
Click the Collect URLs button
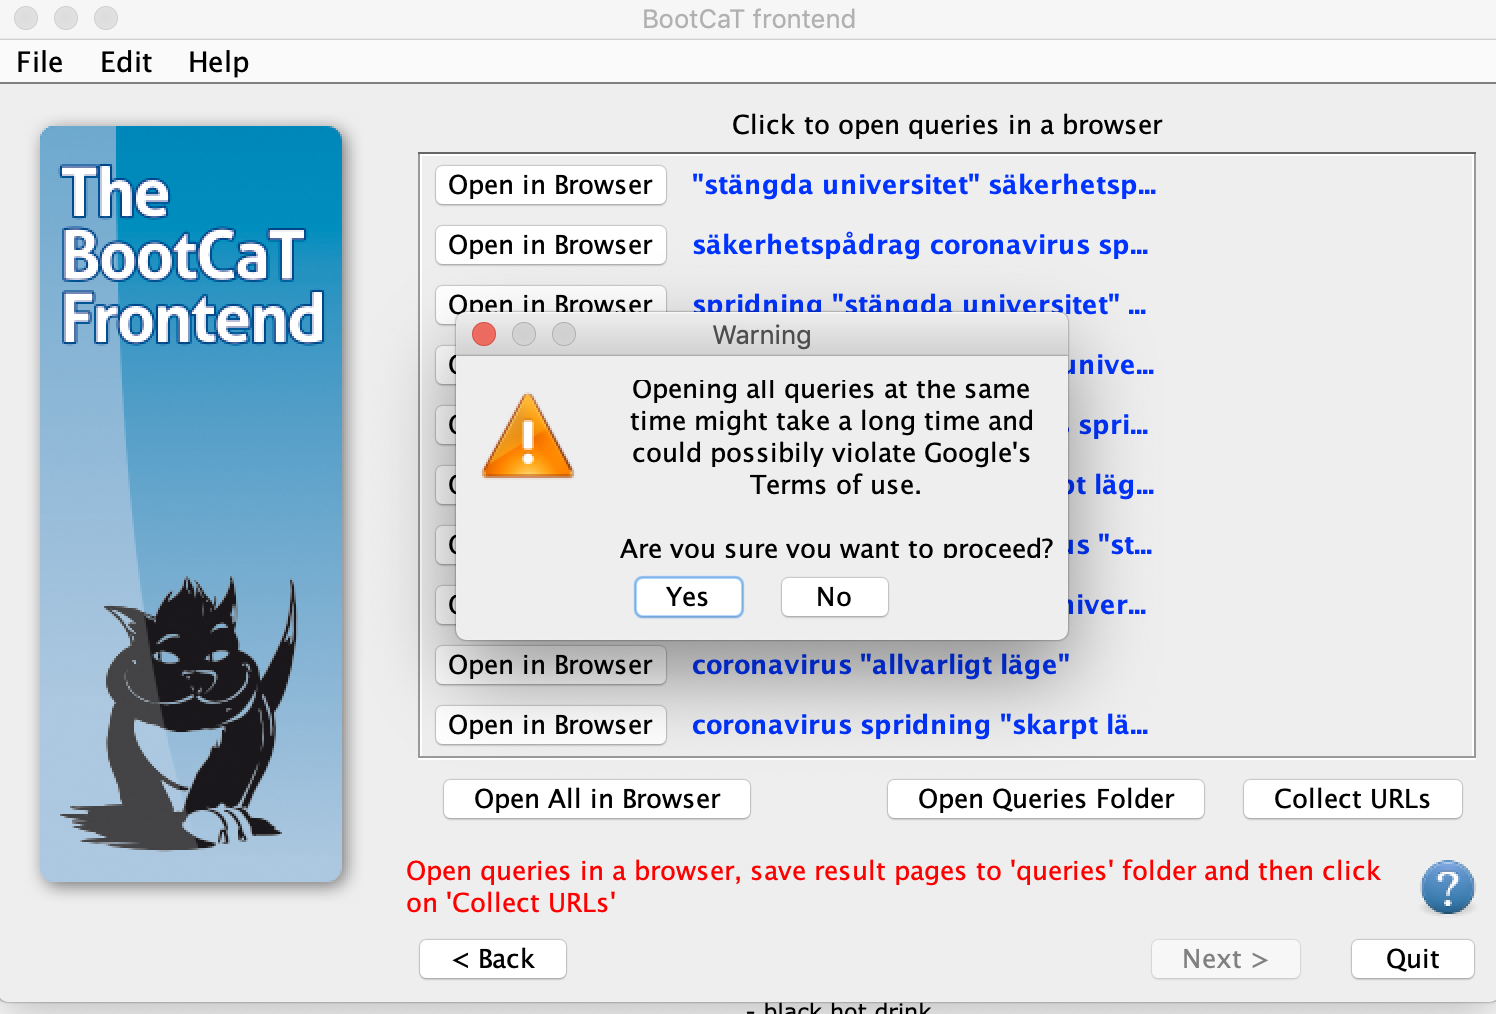click(1352, 799)
